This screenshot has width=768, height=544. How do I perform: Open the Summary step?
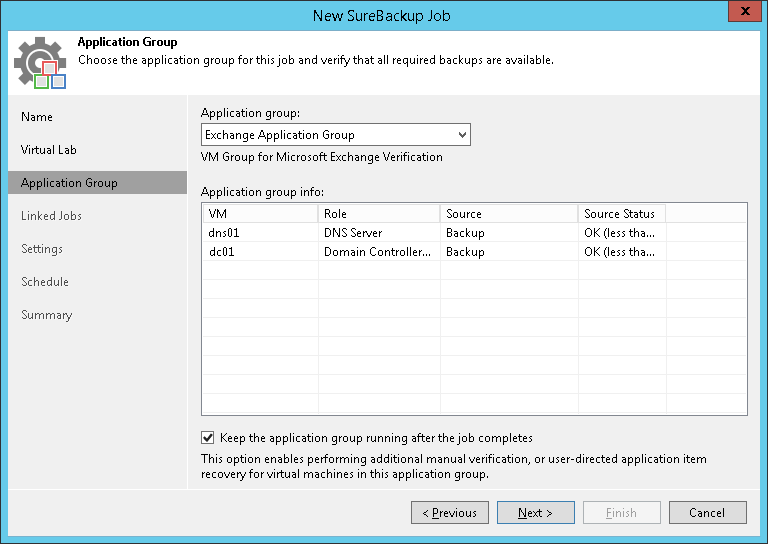coord(47,315)
